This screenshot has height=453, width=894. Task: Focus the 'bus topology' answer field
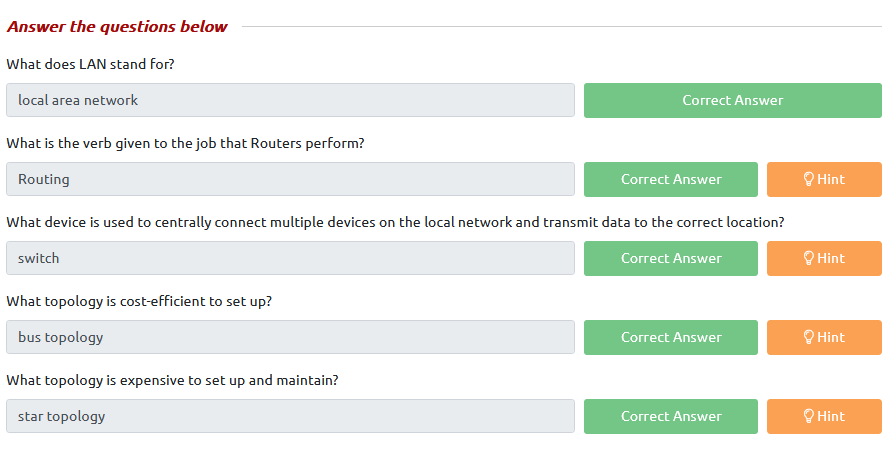click(x=290, y=337)
